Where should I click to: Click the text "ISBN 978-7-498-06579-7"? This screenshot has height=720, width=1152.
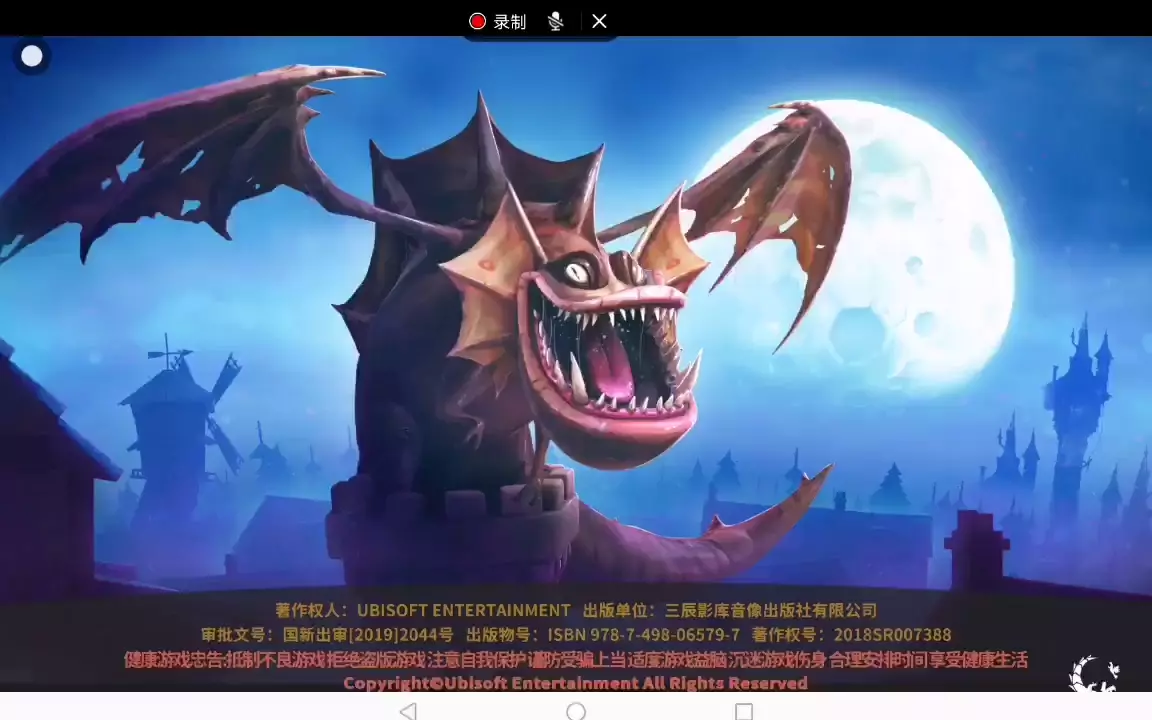(x=644, y=635)
